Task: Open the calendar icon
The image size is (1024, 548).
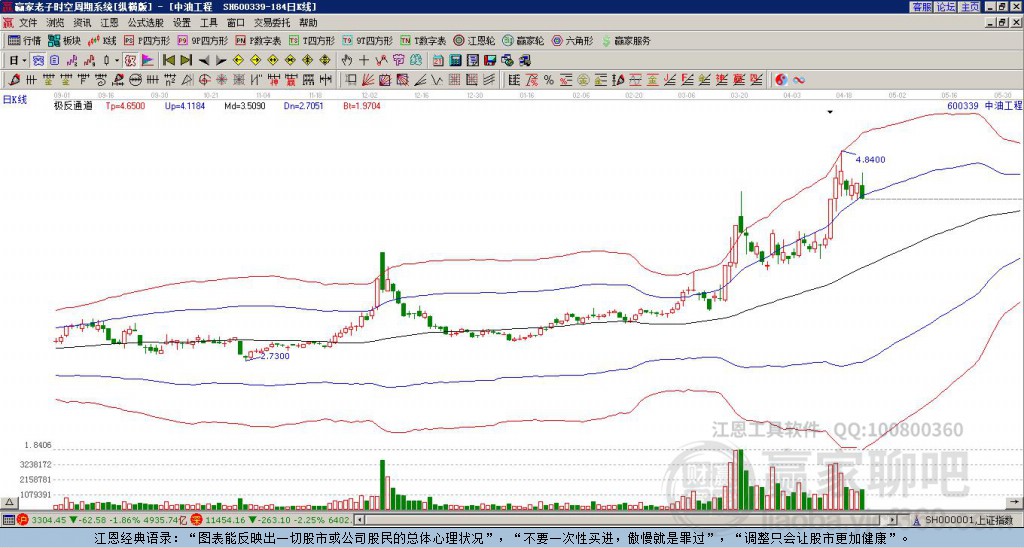Action: (438, 60)
